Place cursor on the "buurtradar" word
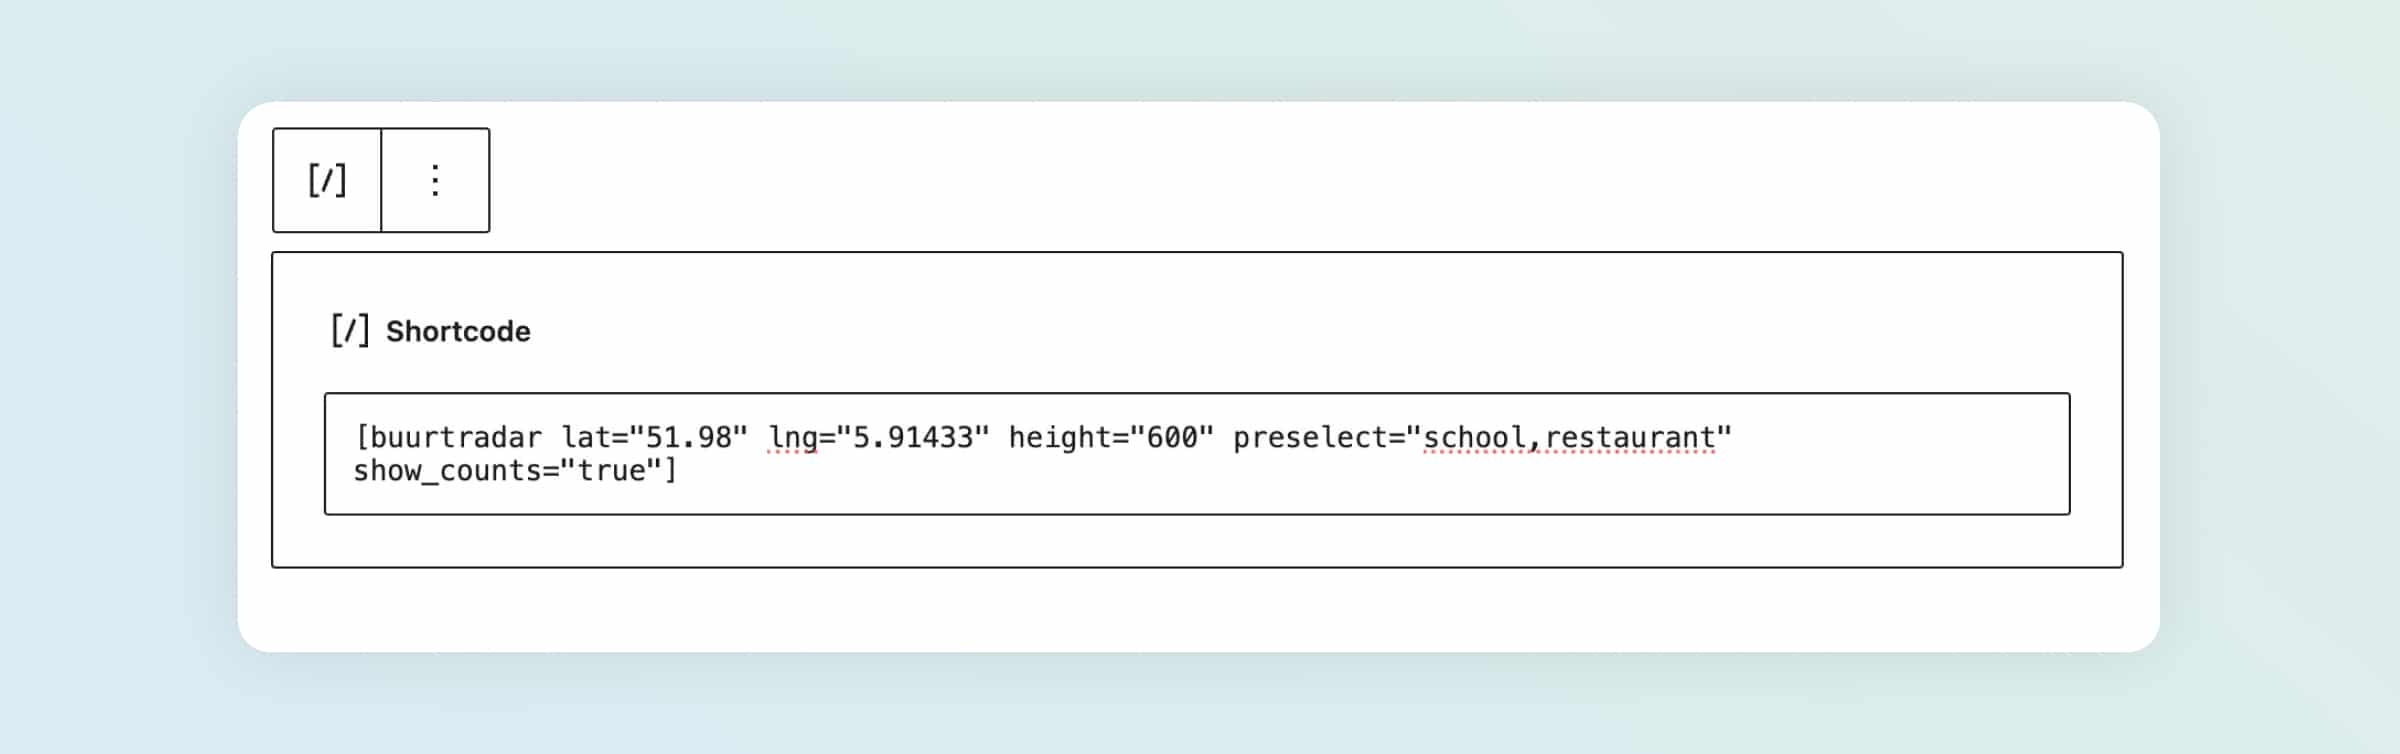This screenshot has width=2400, height=754. pyautogui.click(x=456, y=438)
